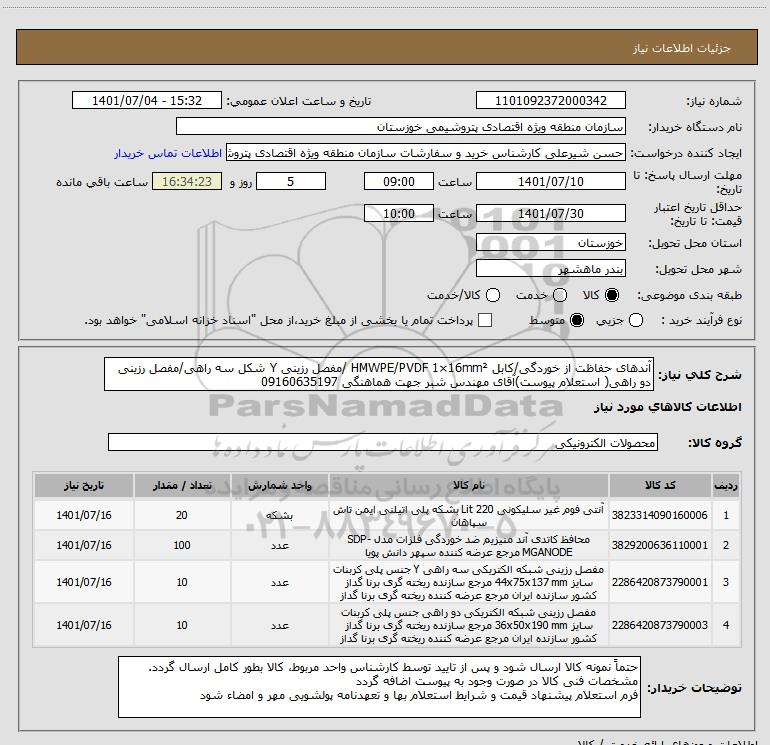Click product name مفصل رزینی دو راهی
This screenshot has width=770, height=745.
click(x=468, y=625)
